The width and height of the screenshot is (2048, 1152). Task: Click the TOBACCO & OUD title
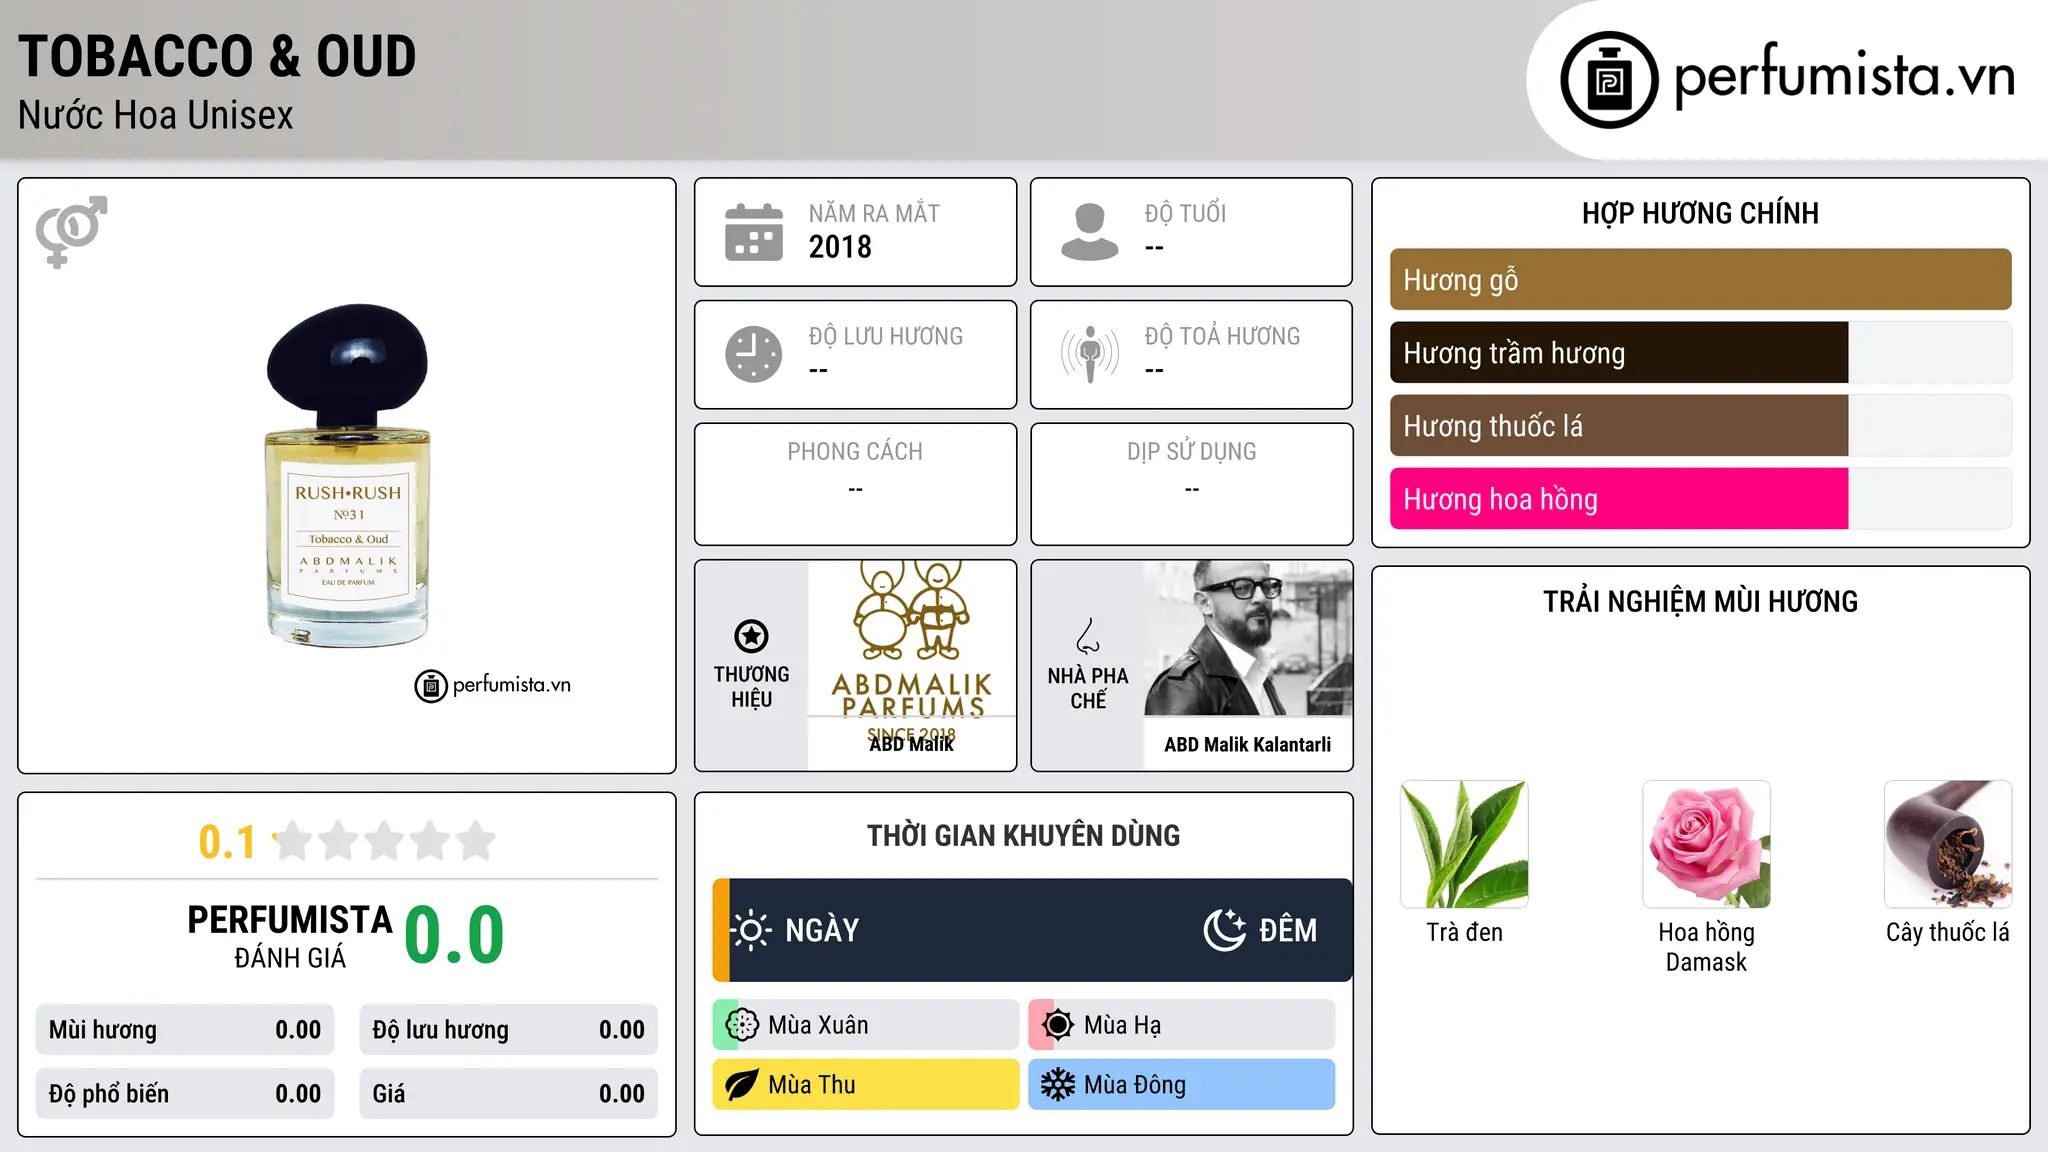pyautogui.click(x=217, y=56)
